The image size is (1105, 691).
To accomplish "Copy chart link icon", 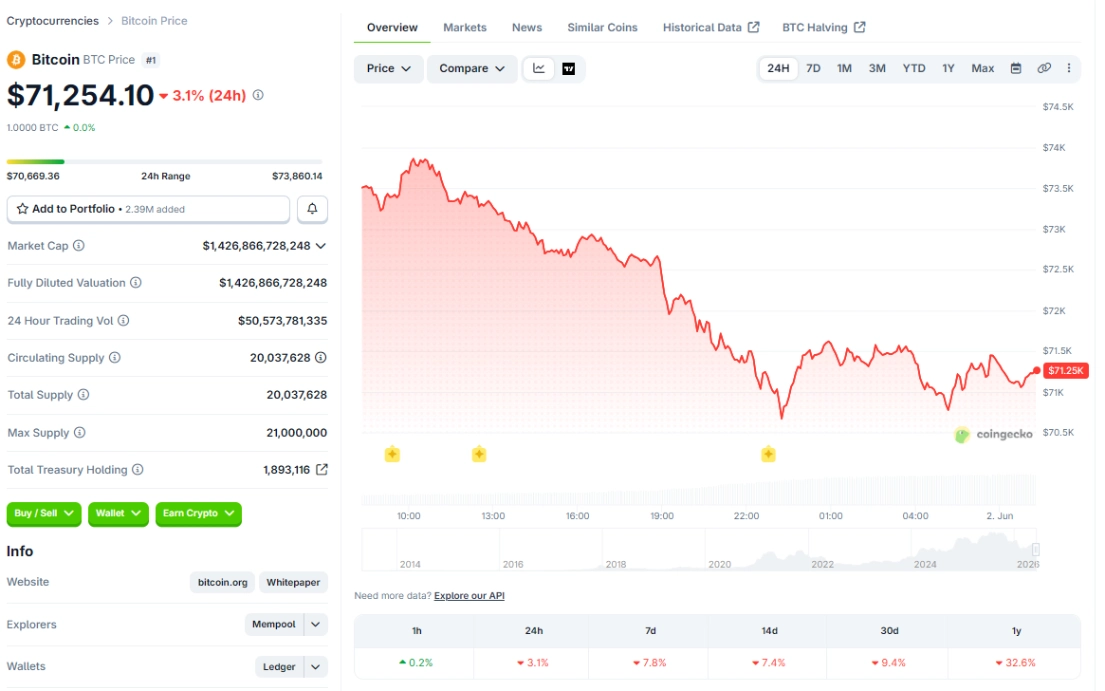I will (1044, 68).
